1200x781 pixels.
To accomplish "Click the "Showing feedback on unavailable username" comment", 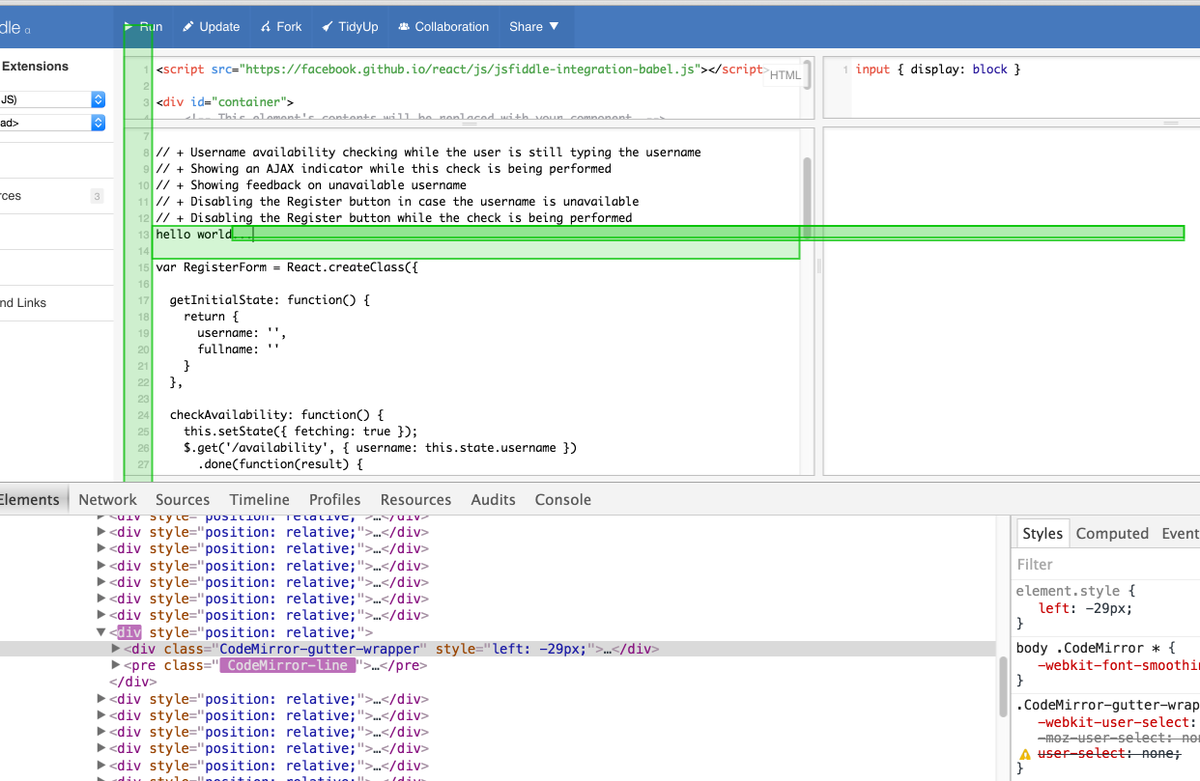I will coord(311,185).
